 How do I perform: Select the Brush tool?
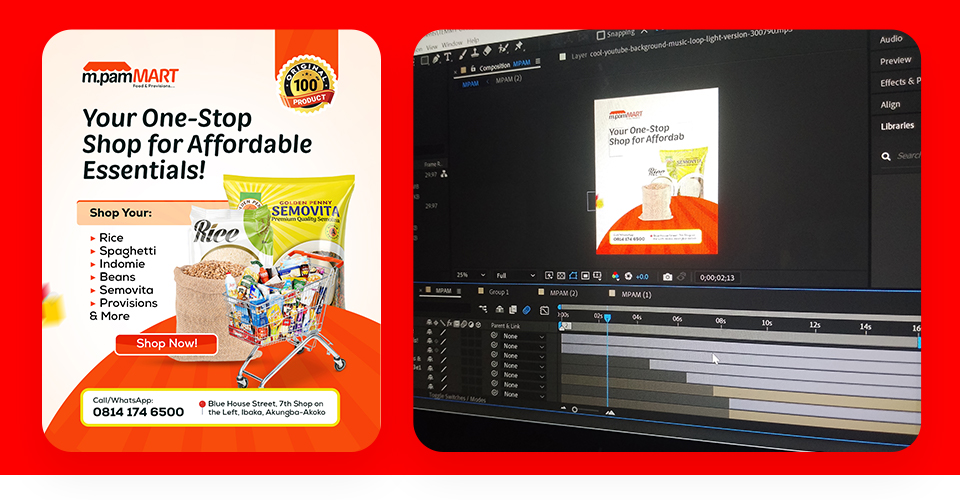tap(463, 54)
